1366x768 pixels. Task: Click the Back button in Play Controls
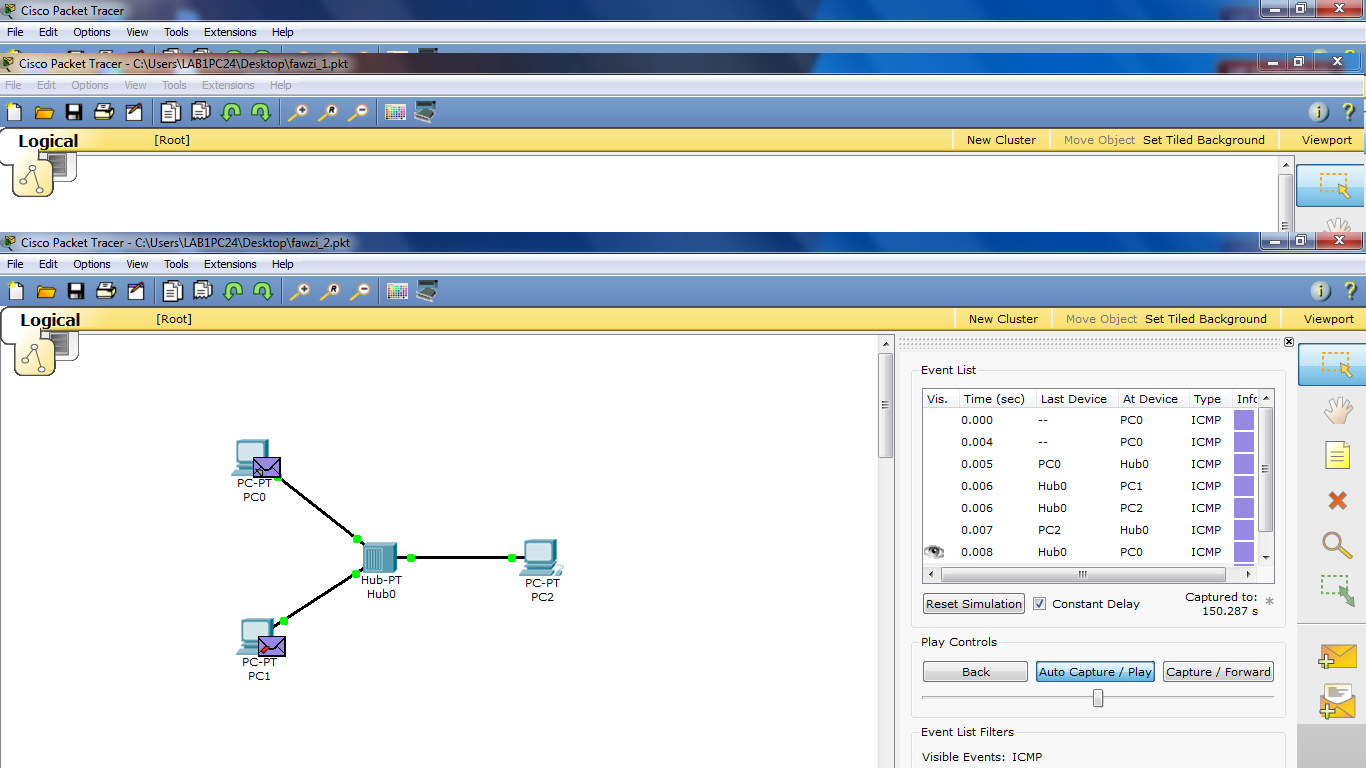click(975, 672)
